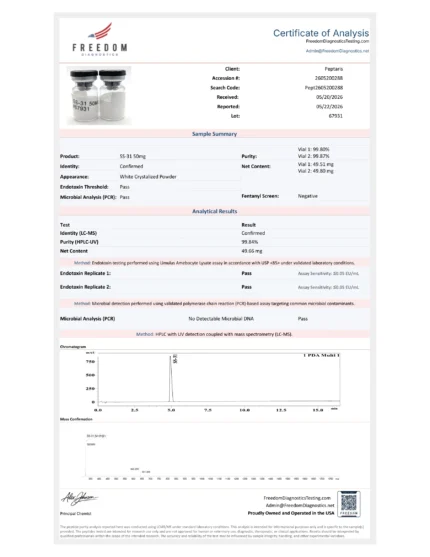Click the Endotoxin Replicate 2 label
Viewport: 430px width, 557px height.
tap(85, 287)
